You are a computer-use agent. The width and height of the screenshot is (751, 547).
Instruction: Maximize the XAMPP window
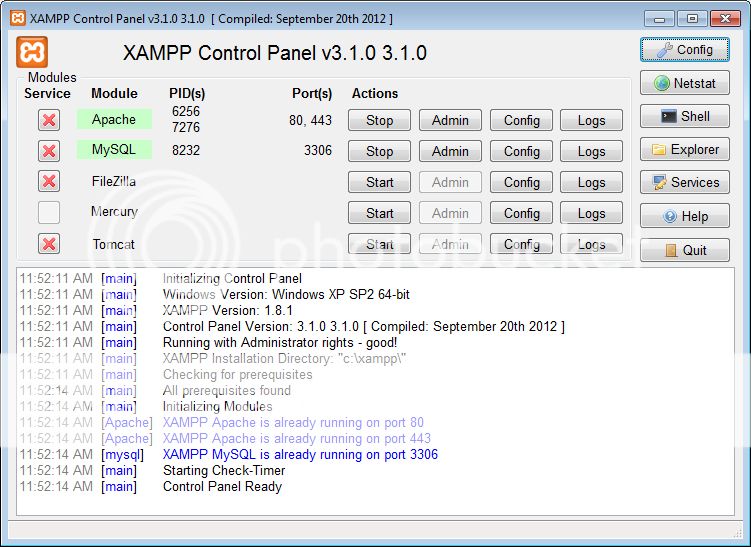pos(692,19)
